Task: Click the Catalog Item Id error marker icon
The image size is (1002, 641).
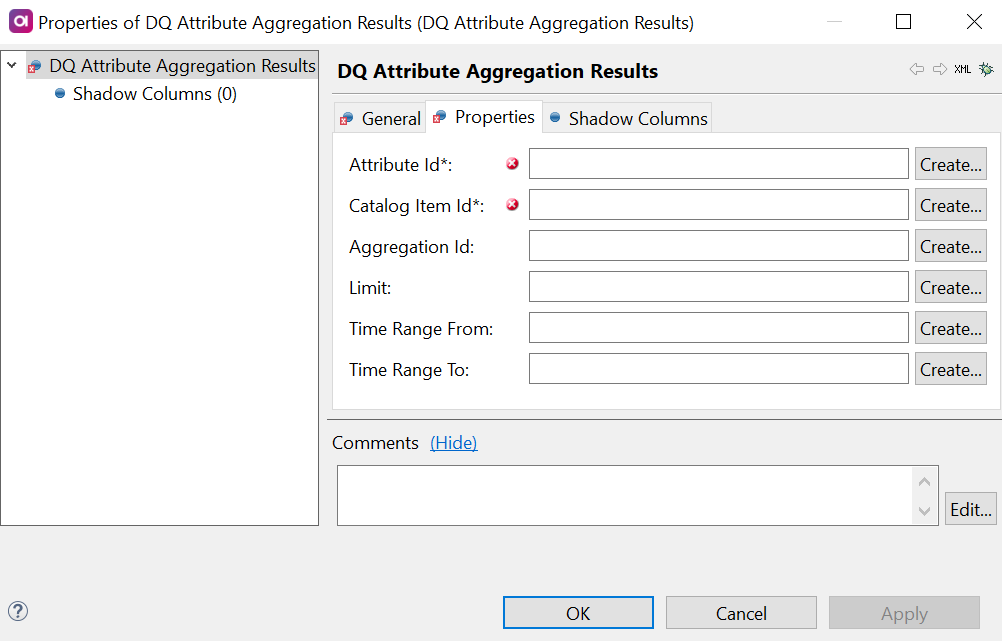Action: [x=513, y=205]
